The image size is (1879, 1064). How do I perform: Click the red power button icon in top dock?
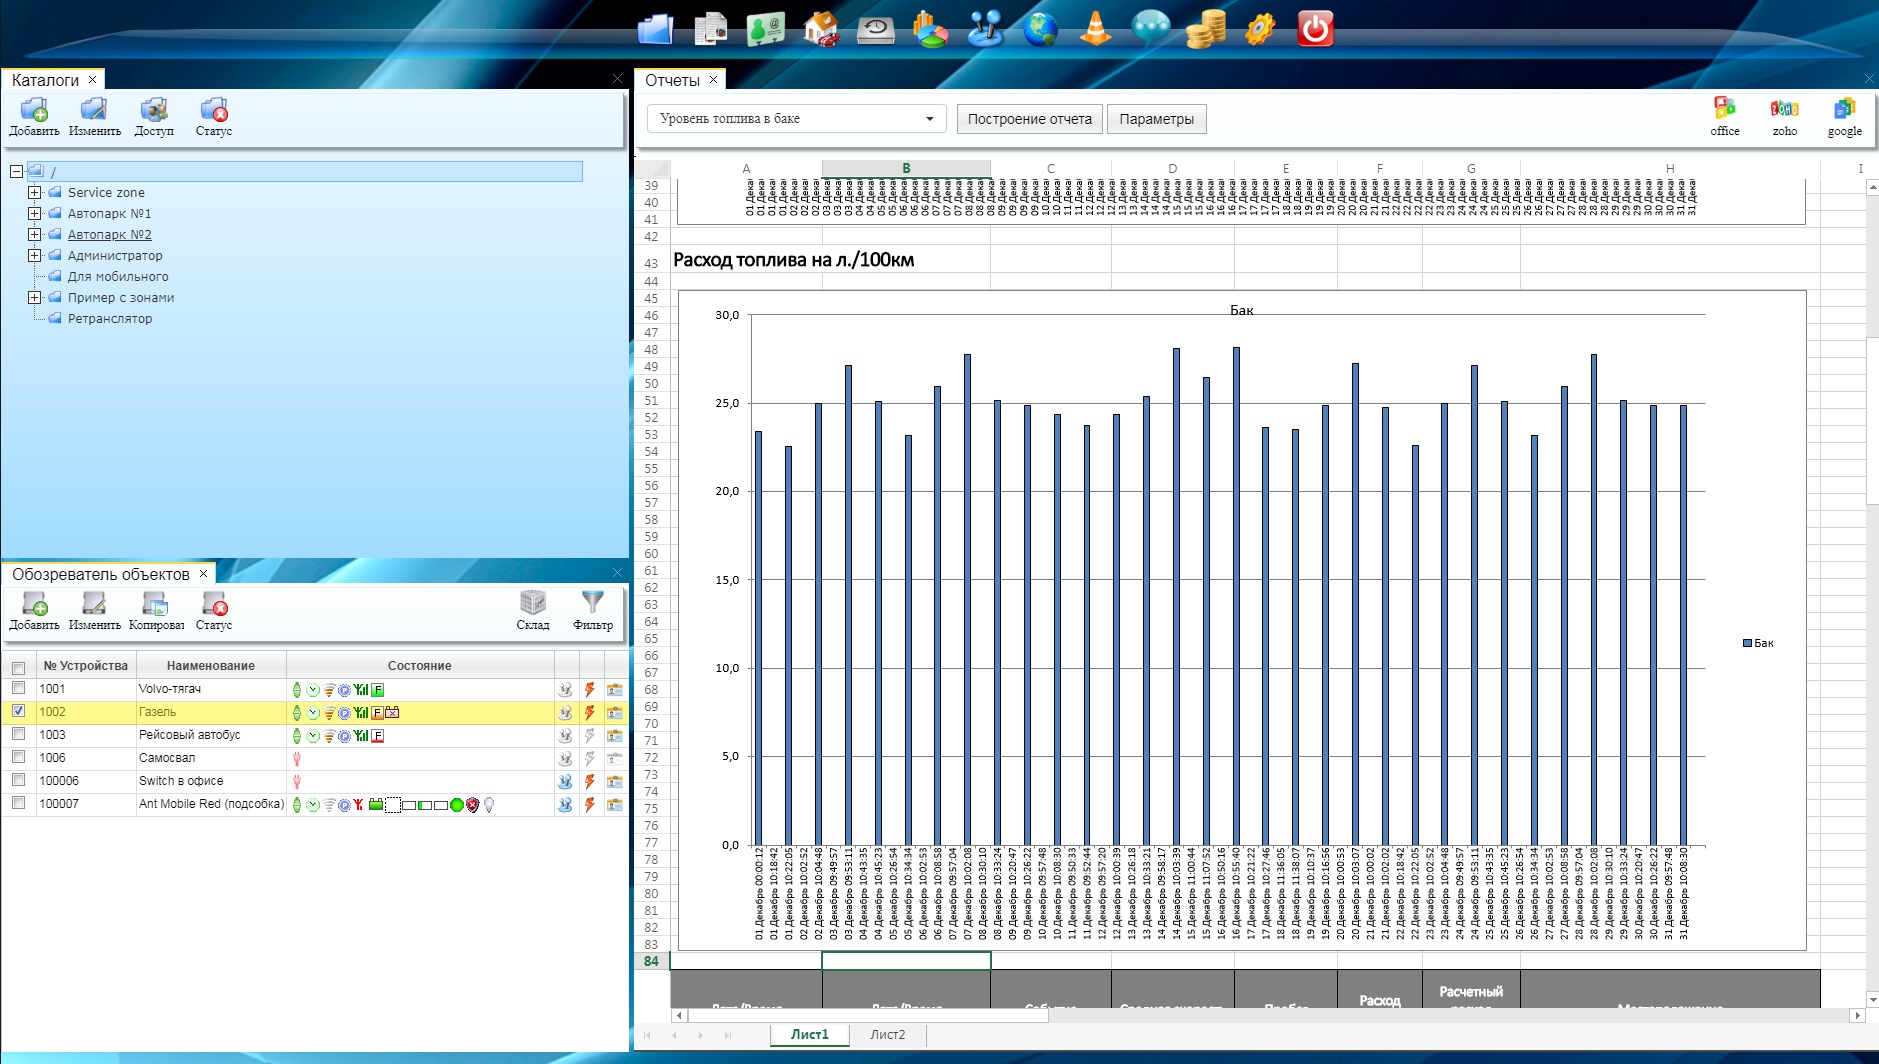click(x=1314, y=28)
